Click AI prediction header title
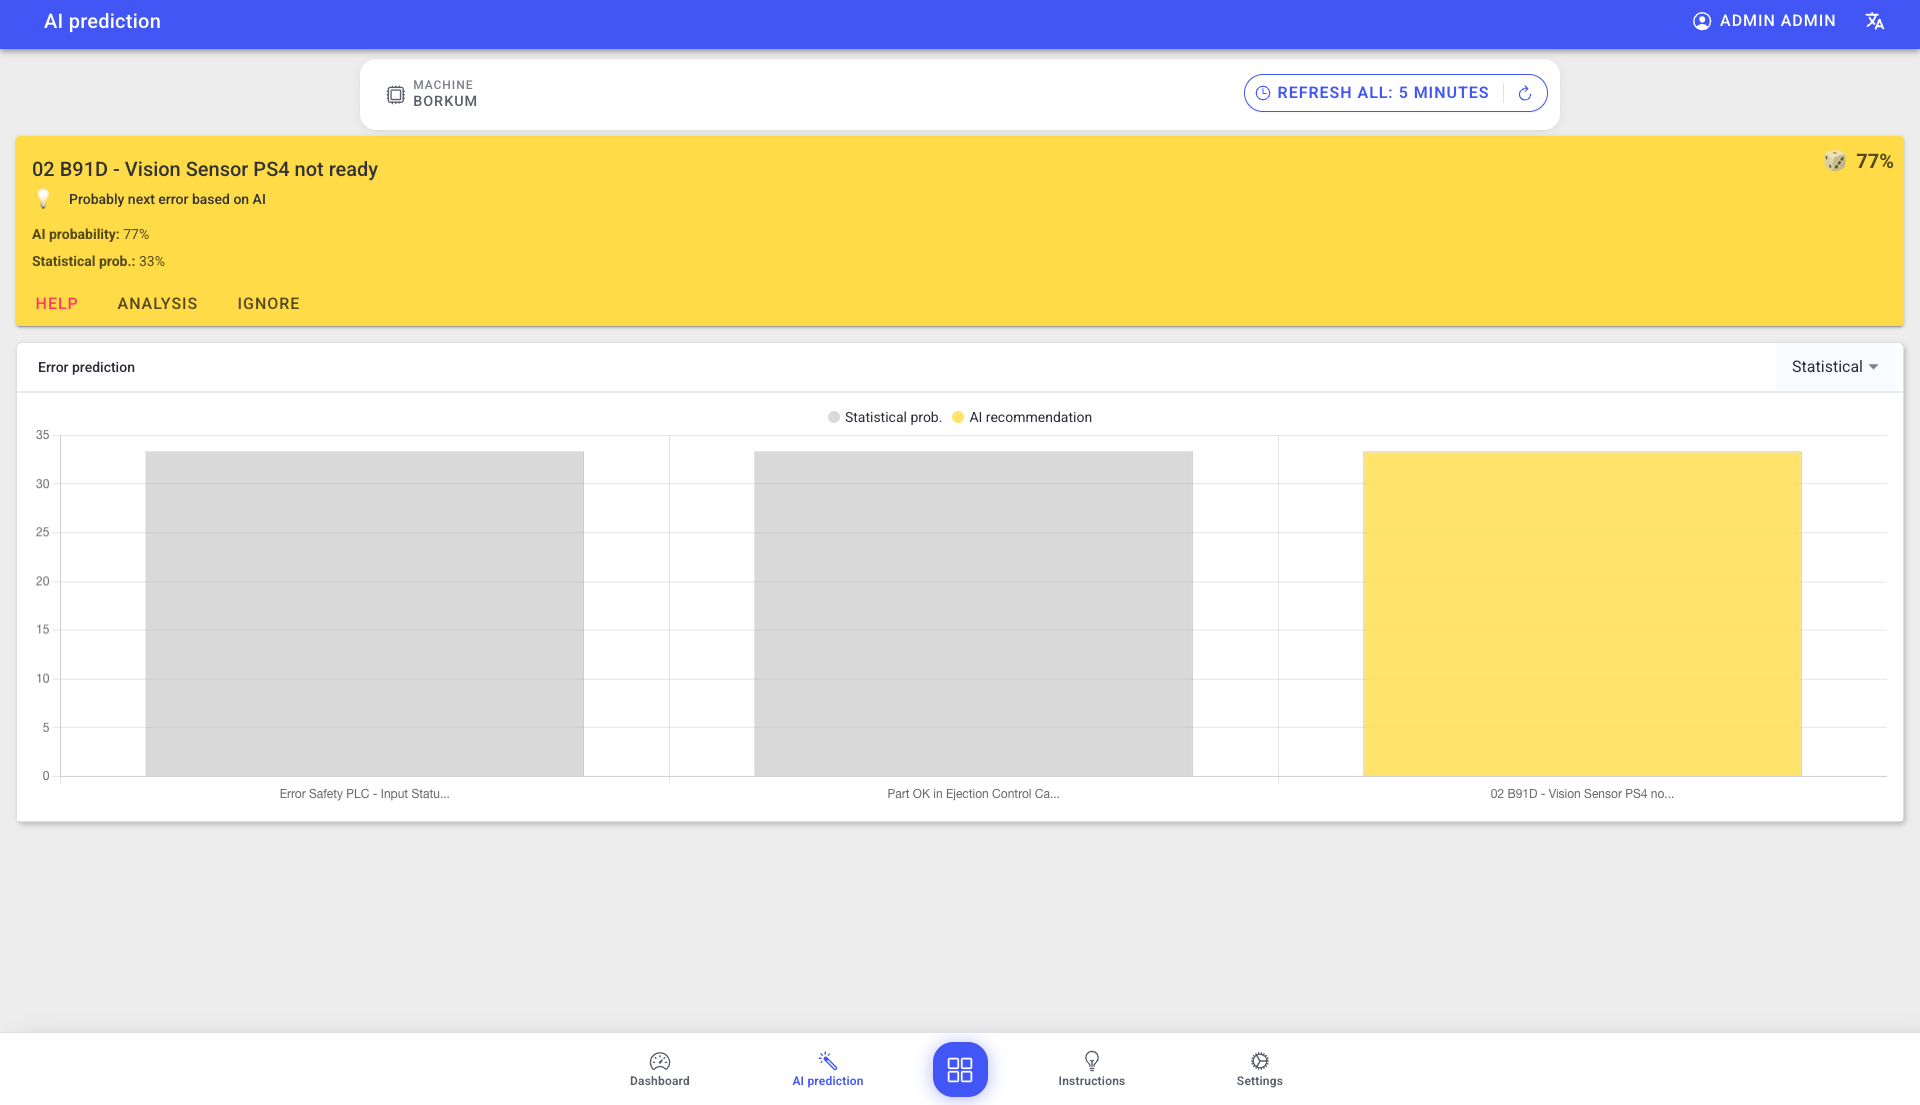 103,22
